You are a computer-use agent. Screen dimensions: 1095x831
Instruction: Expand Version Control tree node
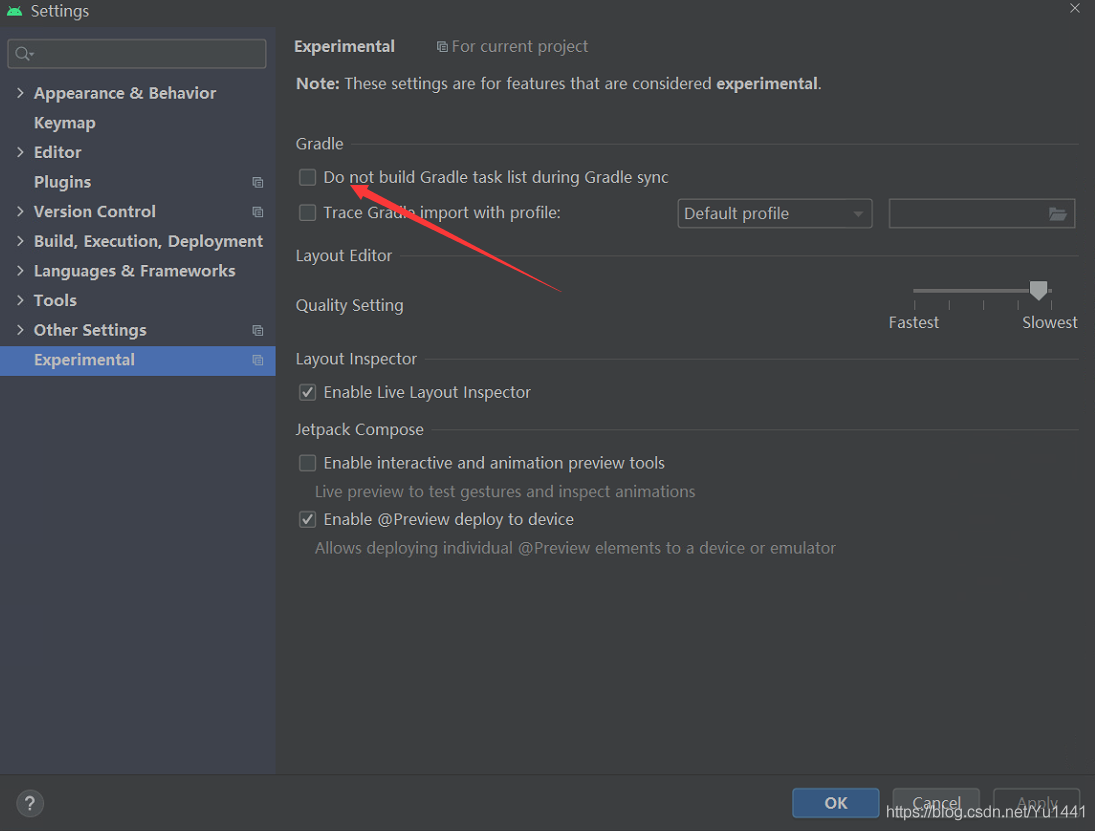[x=20, y=212]
